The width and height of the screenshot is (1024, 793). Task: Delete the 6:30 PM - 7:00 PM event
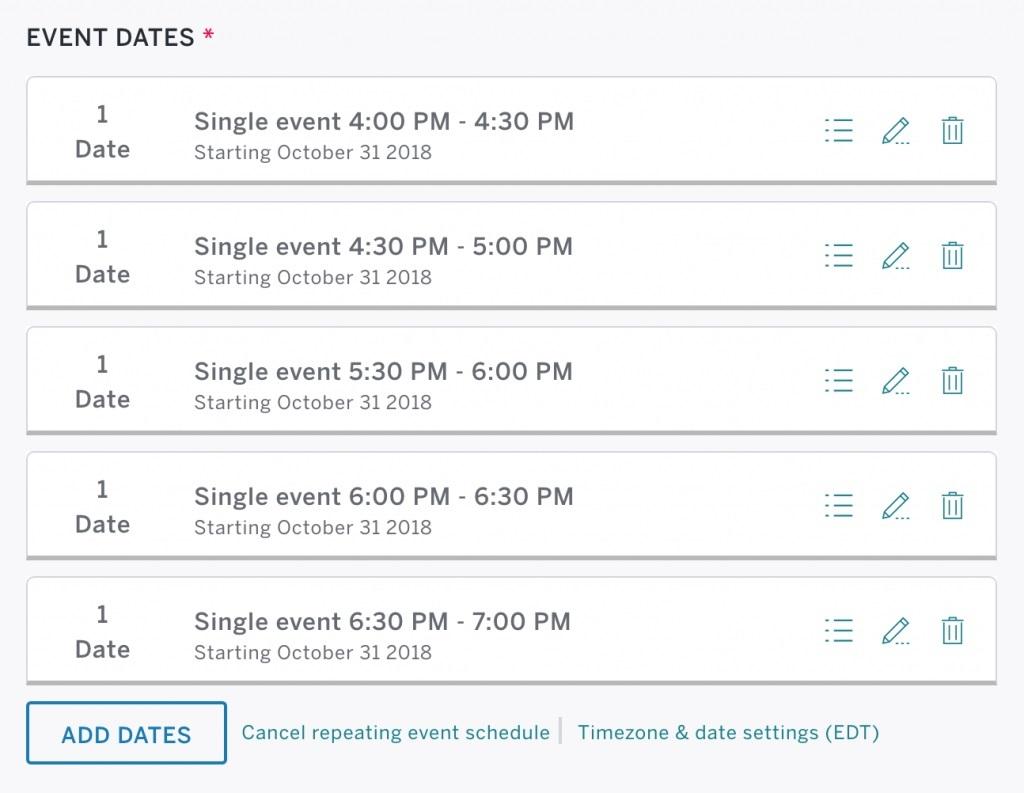(952, 631)
